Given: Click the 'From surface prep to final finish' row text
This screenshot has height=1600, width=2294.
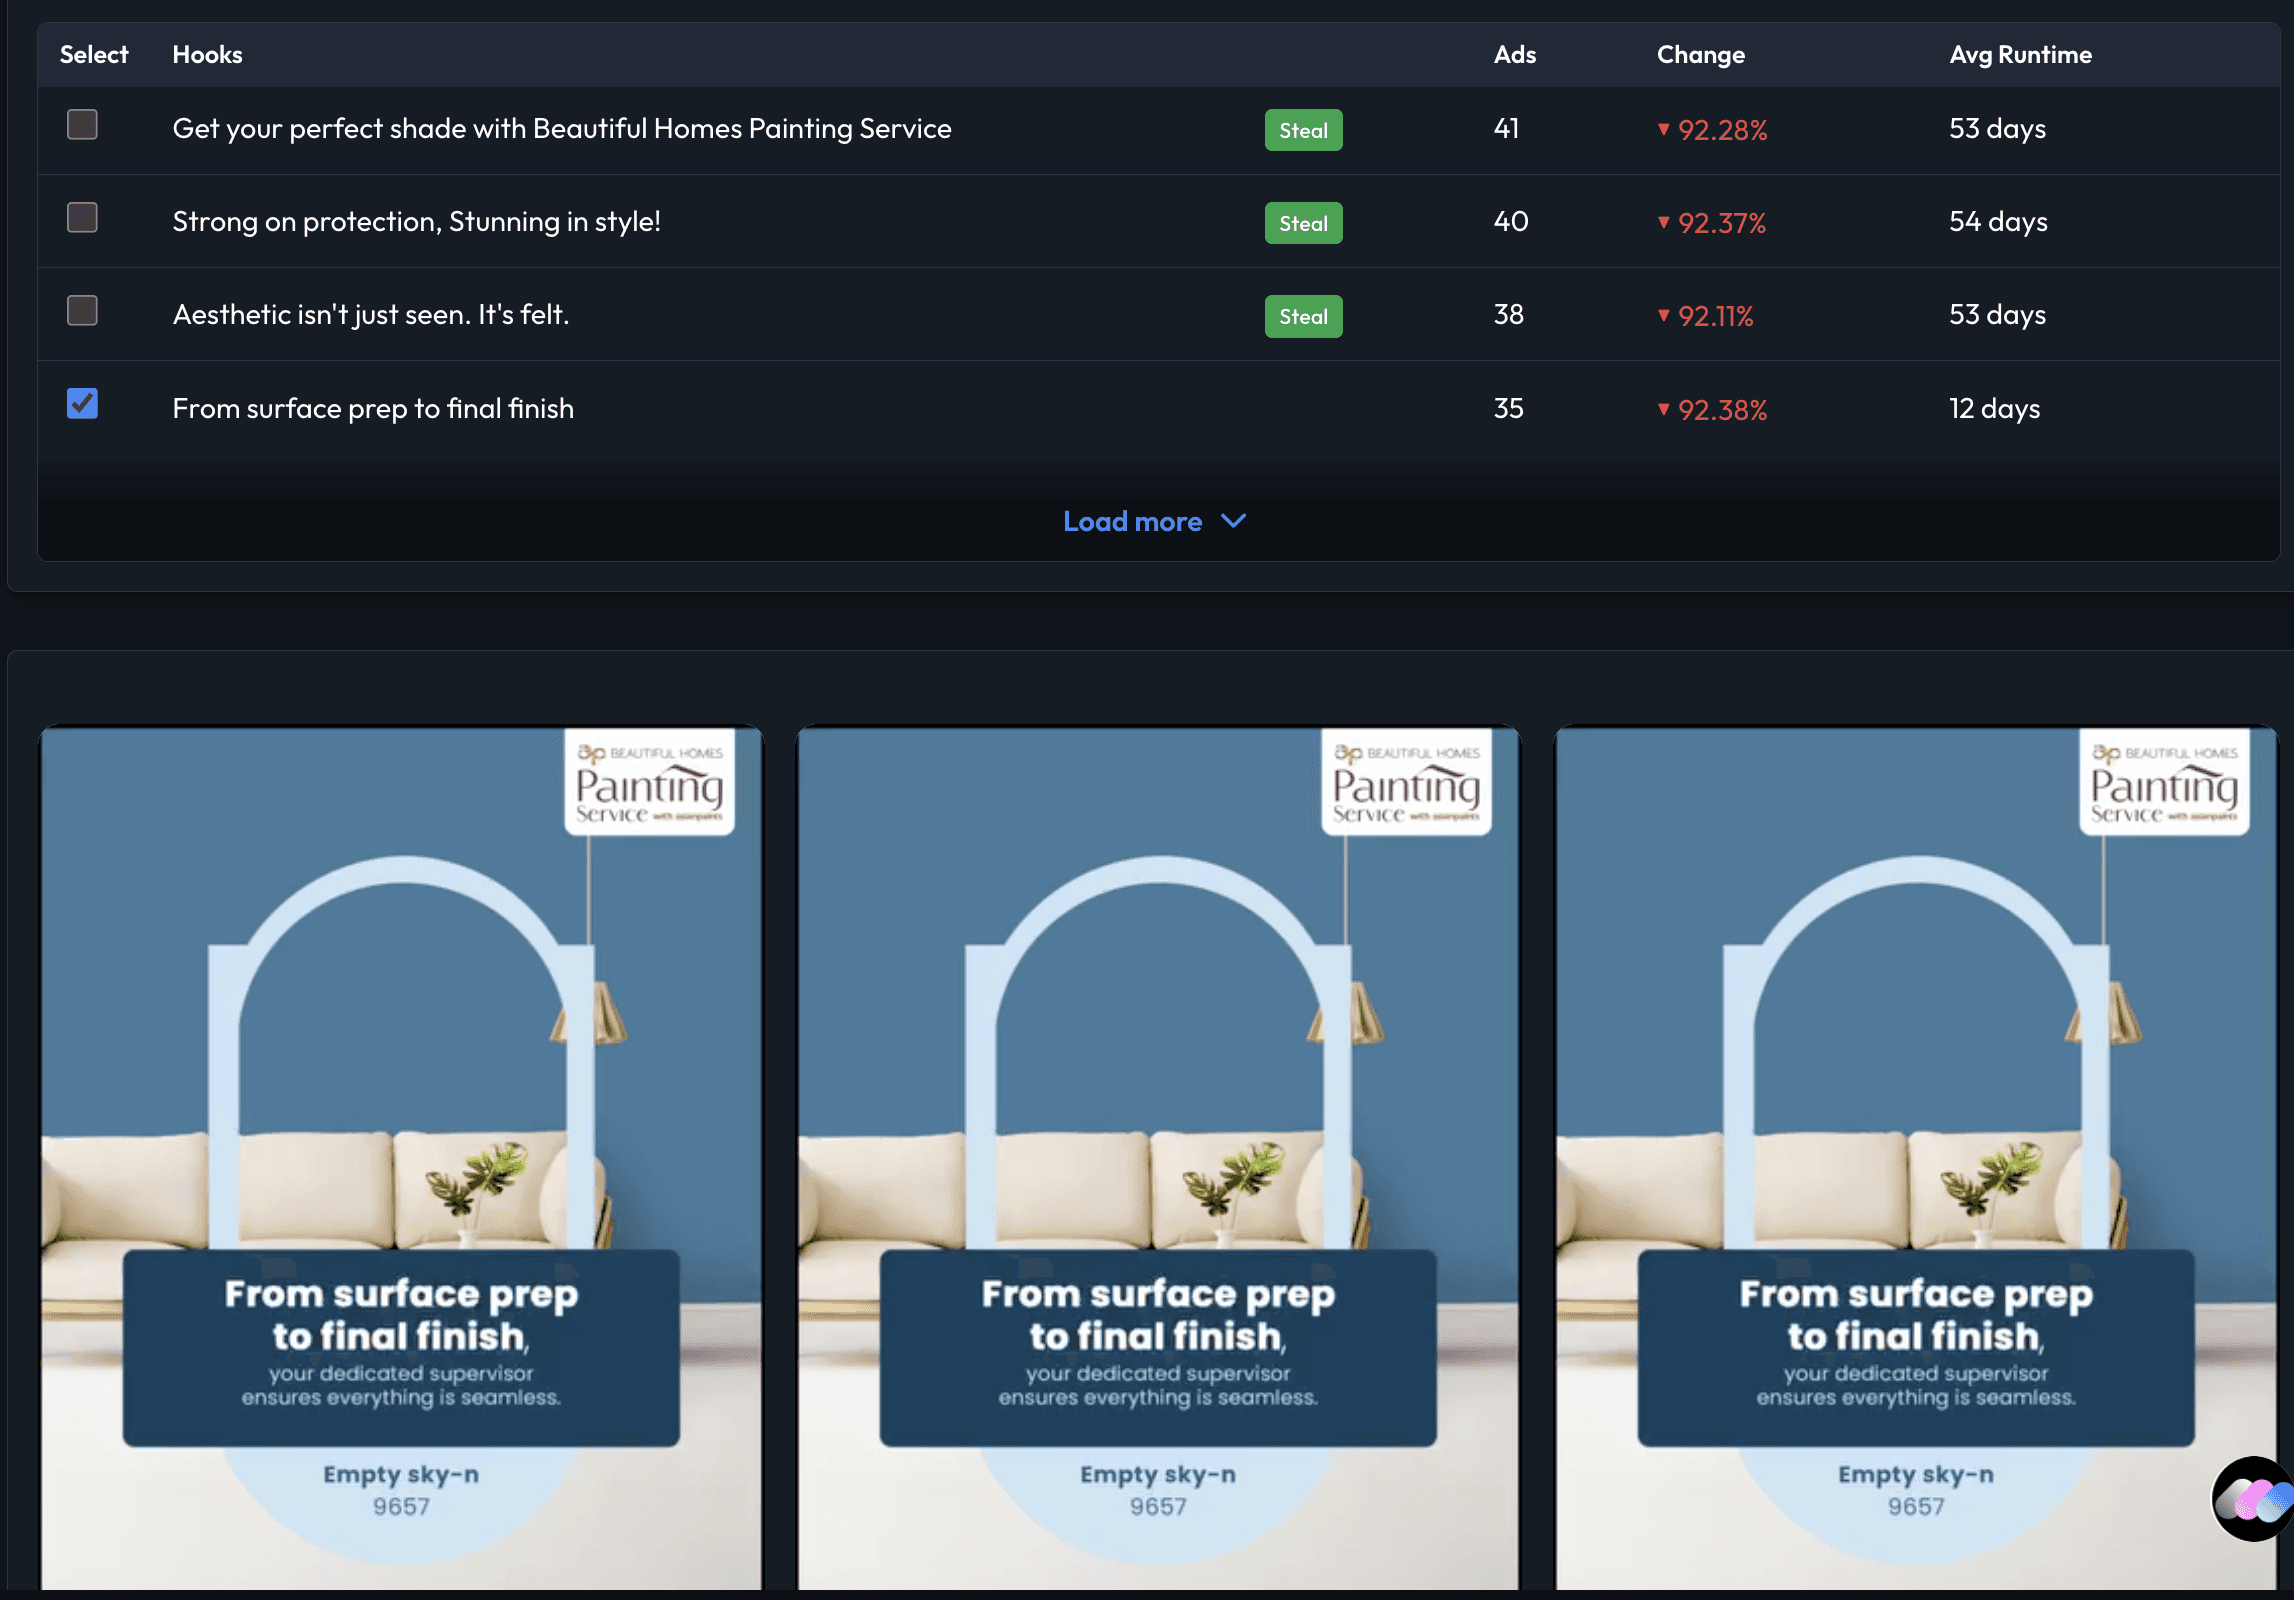Looking at the screenshot, I should [x=373, y=409].
